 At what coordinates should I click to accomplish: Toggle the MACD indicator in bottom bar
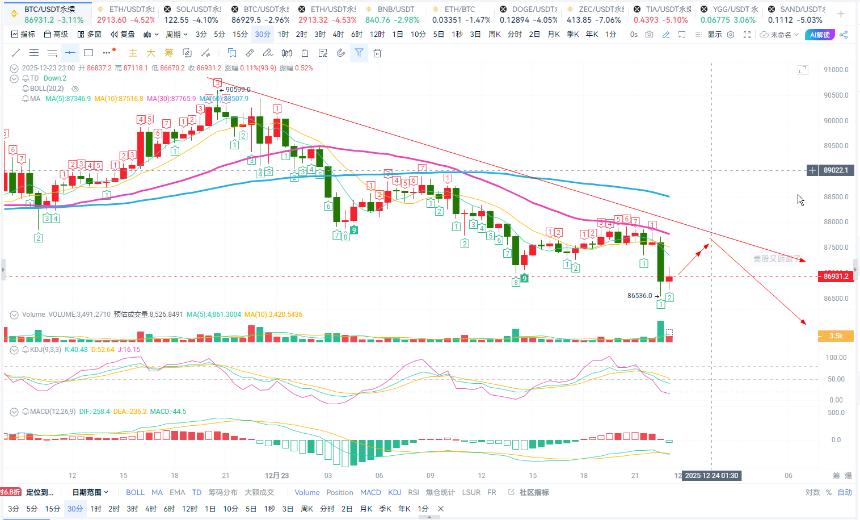[x=371, y=492]
